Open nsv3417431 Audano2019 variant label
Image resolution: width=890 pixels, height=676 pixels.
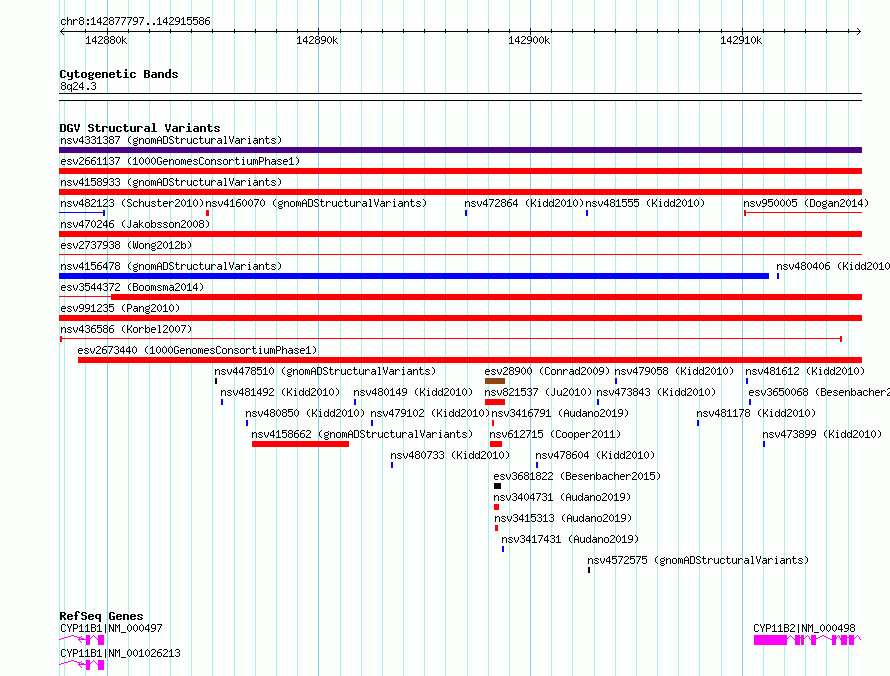[570, 539]
